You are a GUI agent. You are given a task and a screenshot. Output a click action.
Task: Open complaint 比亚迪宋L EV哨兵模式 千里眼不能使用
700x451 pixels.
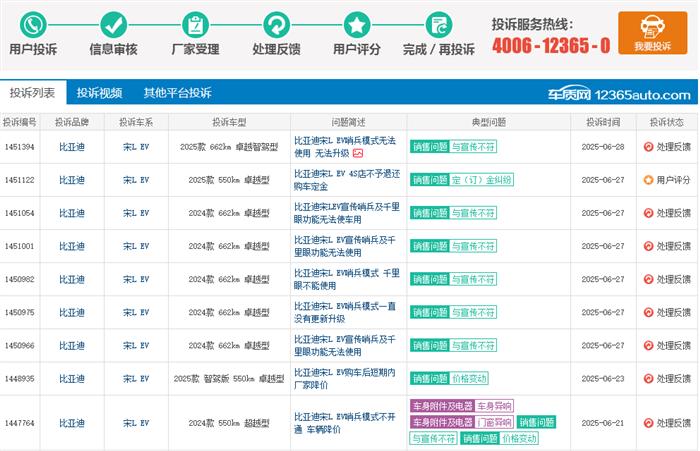(x=347, y=279)
